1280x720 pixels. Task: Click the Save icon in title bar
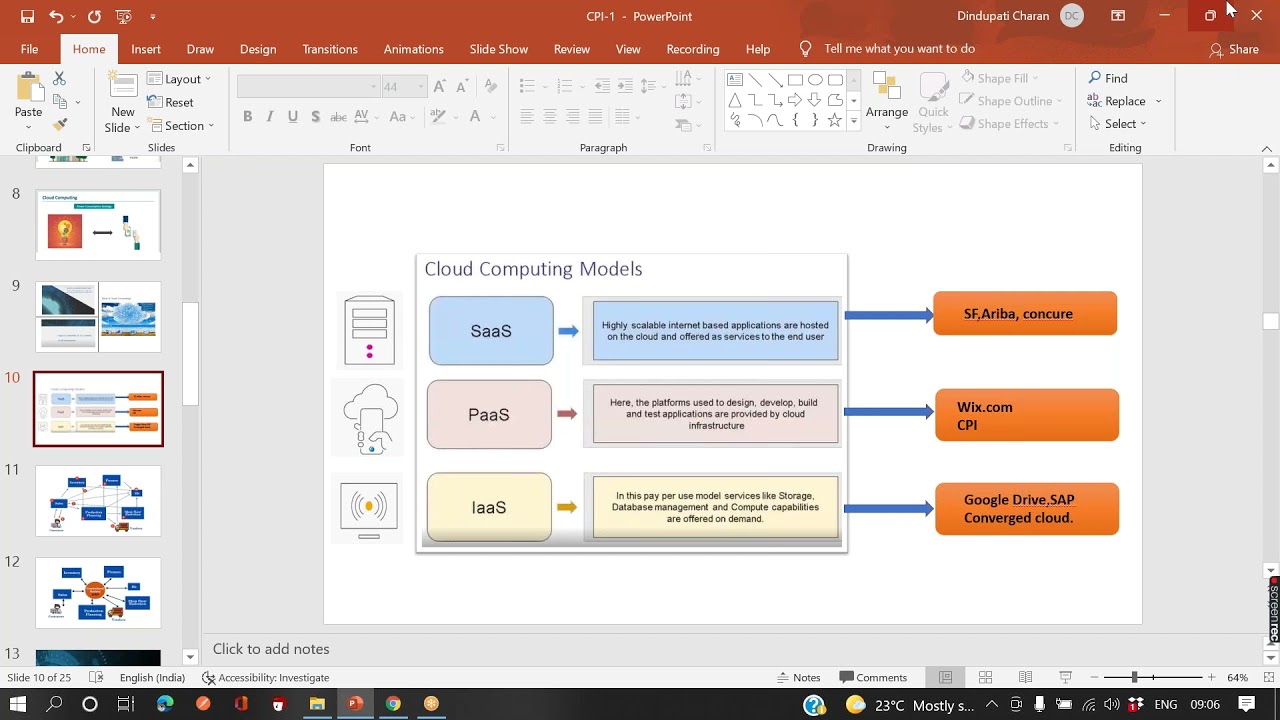27,16
